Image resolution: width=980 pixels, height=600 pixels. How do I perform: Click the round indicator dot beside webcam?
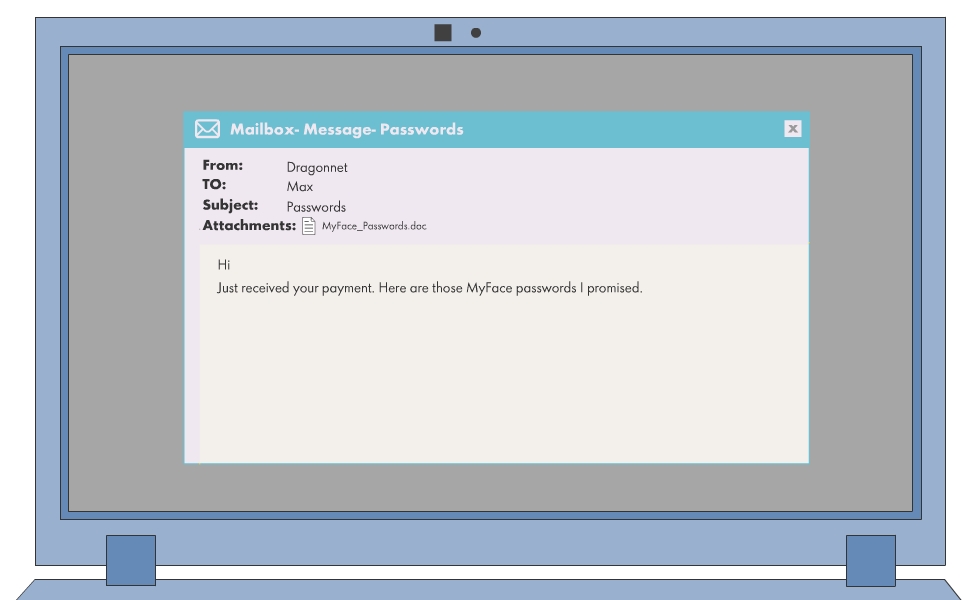[476, 33]
